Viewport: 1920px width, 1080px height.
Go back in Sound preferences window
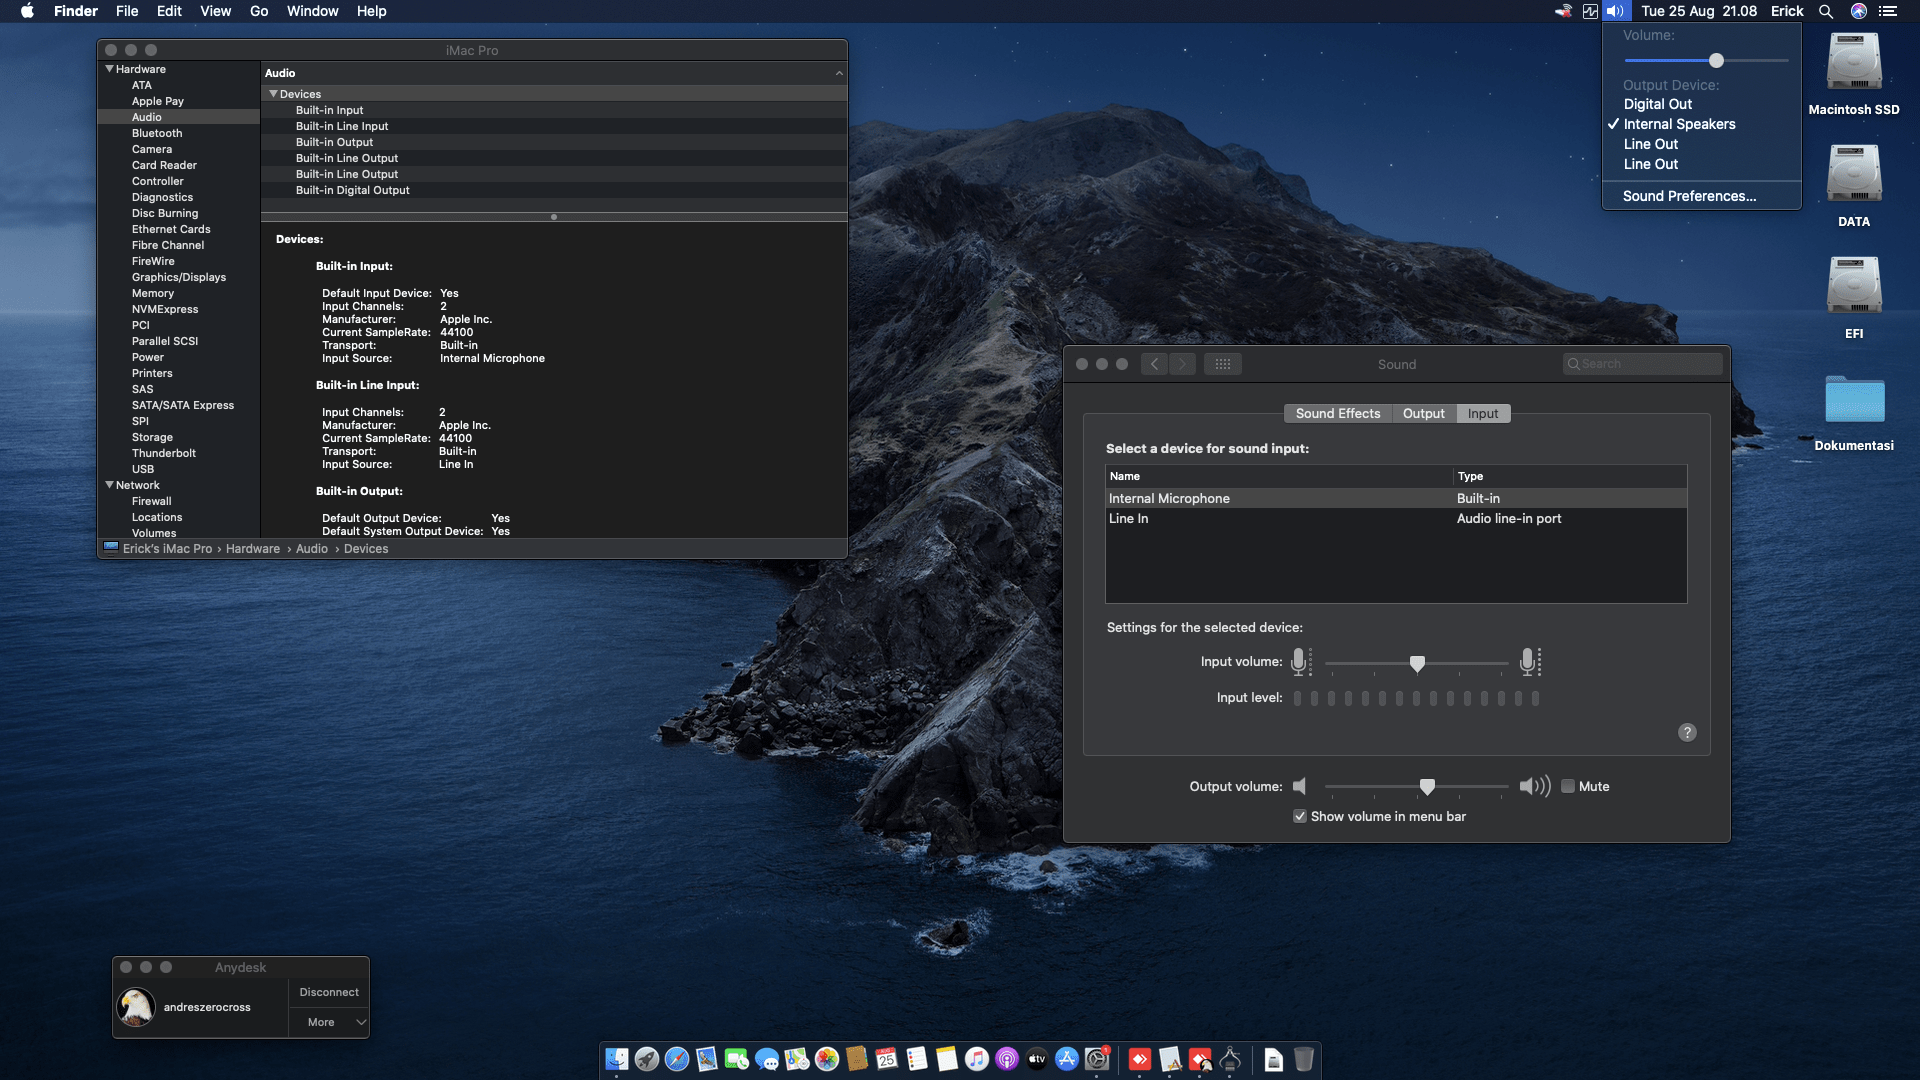(x=1154, y=364)
